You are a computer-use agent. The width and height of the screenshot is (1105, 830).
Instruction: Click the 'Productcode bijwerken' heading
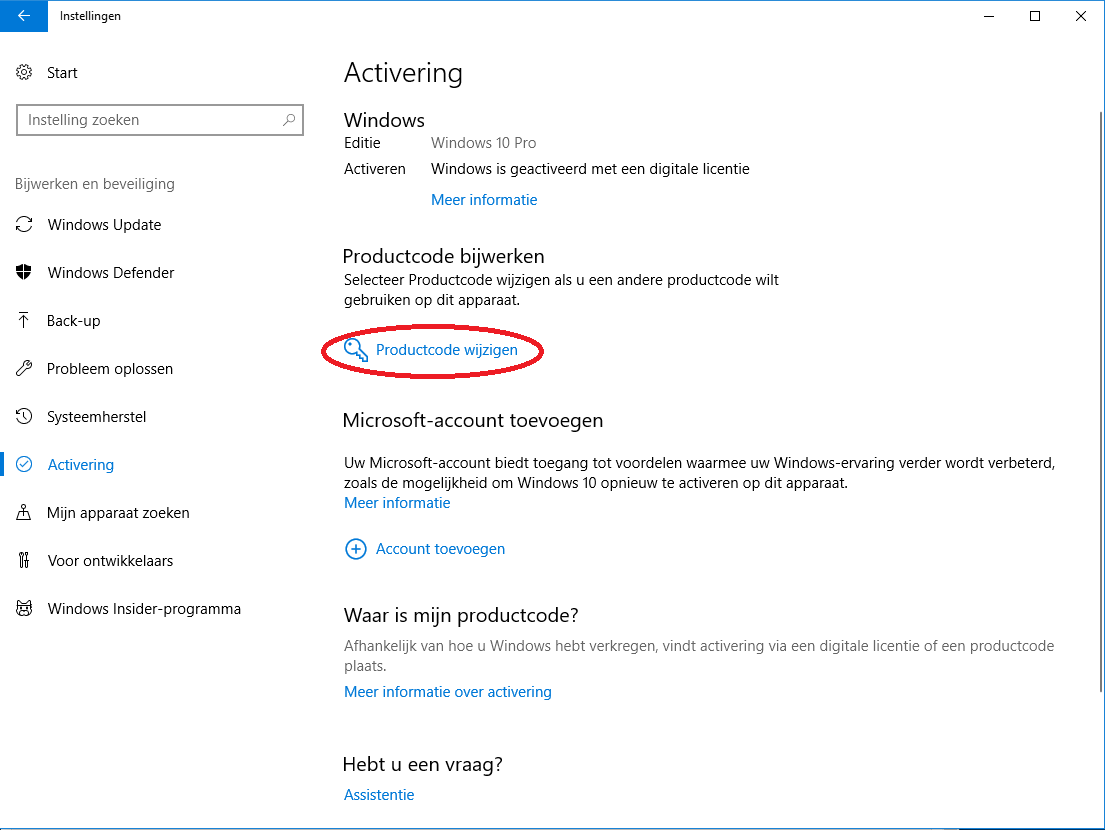coord(443,256)
